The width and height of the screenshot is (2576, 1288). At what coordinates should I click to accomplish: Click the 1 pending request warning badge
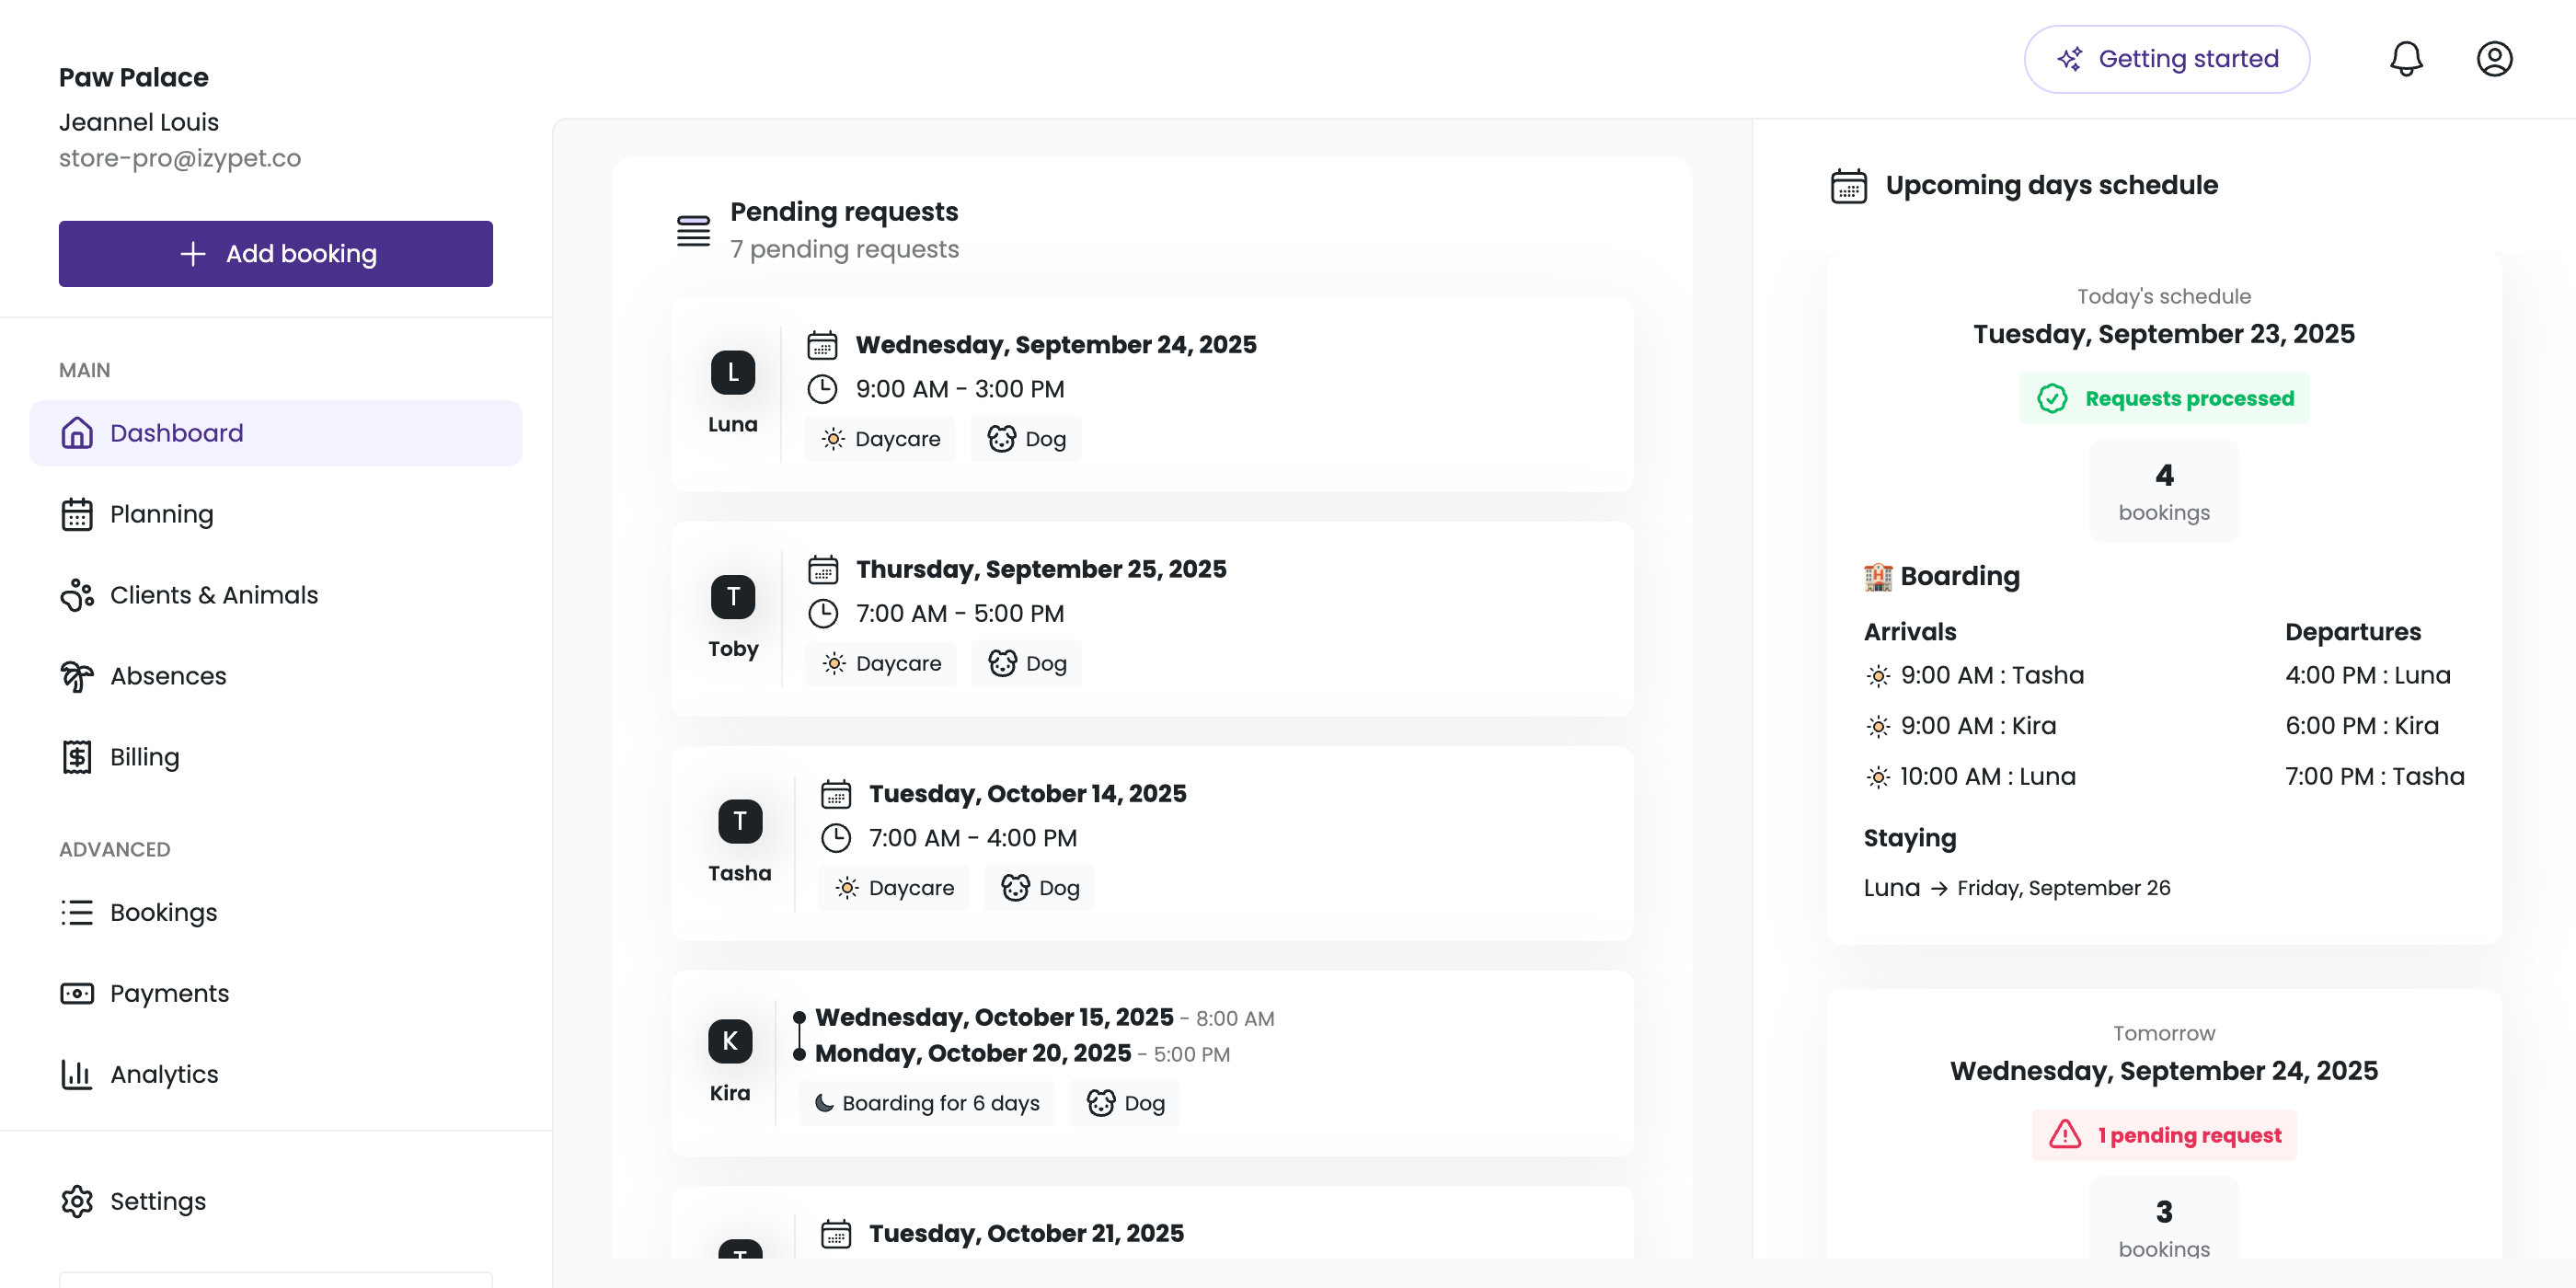(2164, 1135)
